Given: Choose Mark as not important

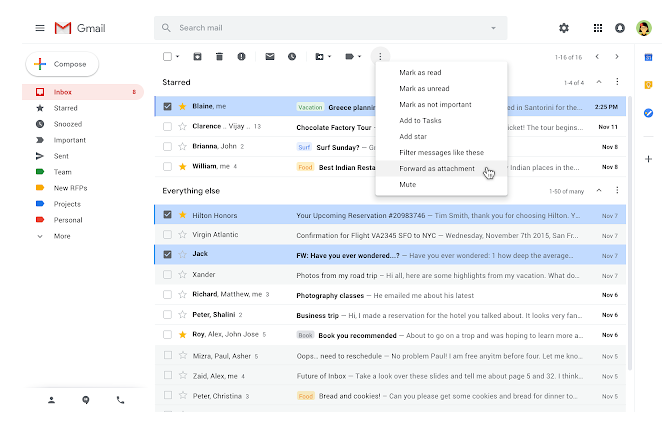Looking at the screenshot, I should [441, 105].
